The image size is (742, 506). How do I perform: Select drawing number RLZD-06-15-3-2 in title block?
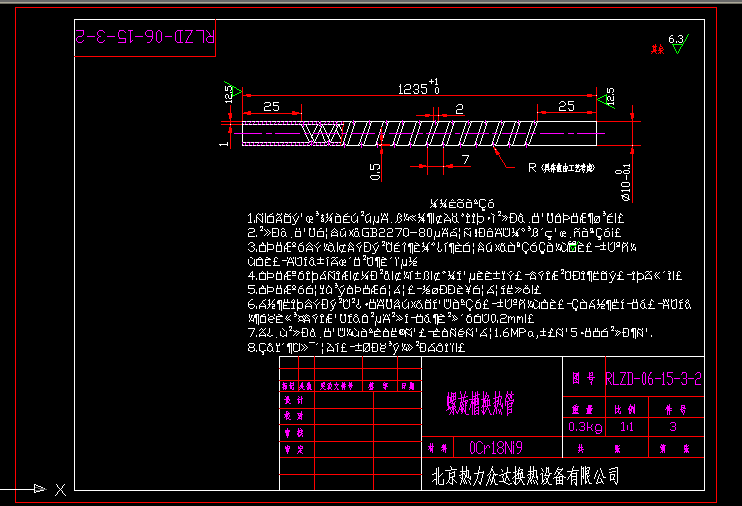pyautogui.click(x=653, y=379)
